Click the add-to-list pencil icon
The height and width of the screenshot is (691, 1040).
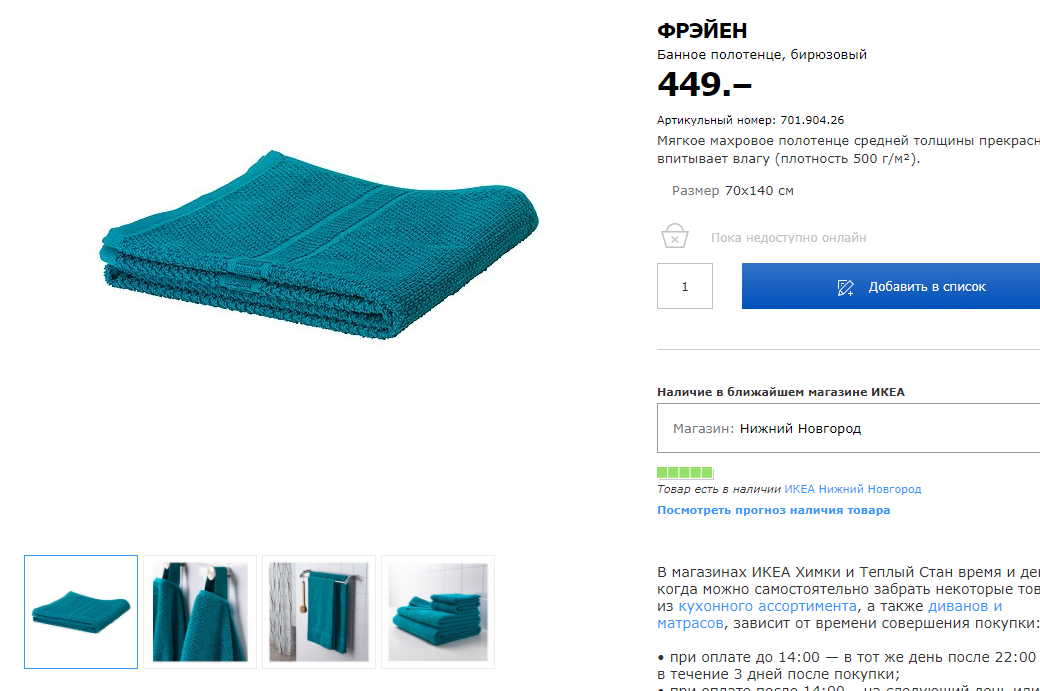845,287
